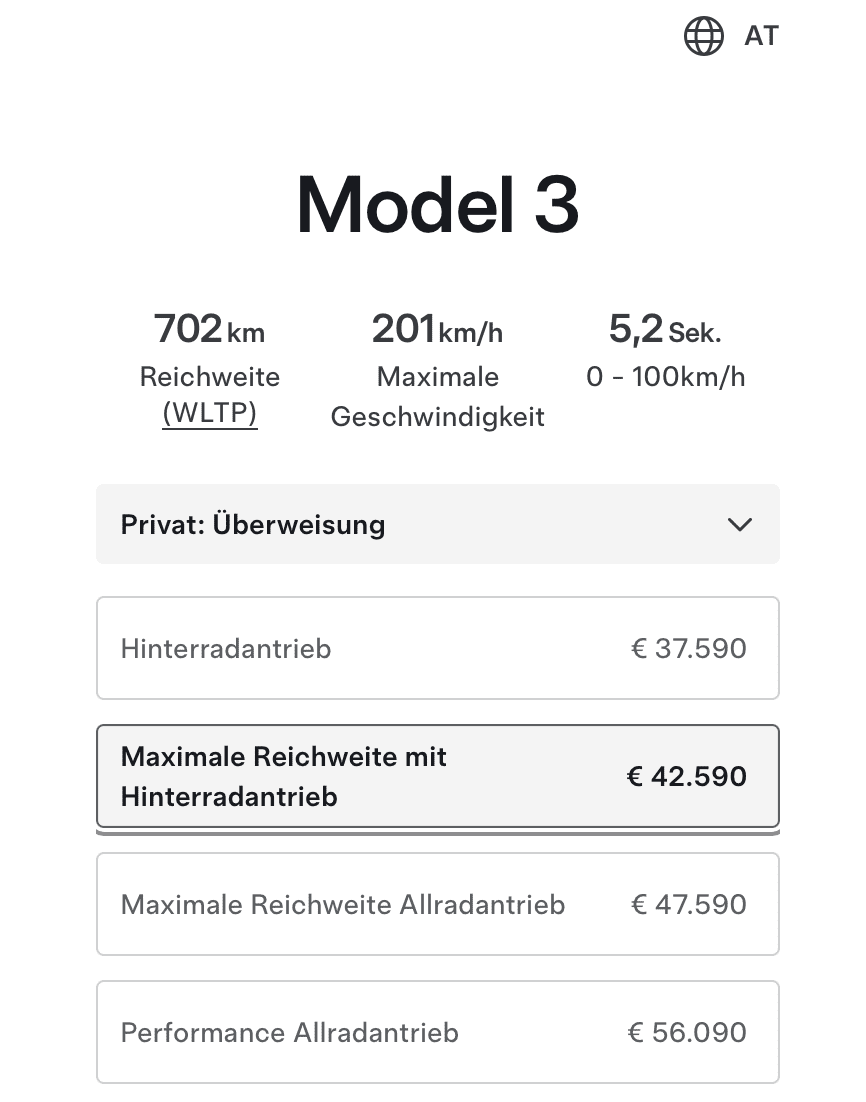Image resolution: width=866 pixels, height=1102 pixels.
Task: Open the AT region selector
Action: tap(761, 37)
